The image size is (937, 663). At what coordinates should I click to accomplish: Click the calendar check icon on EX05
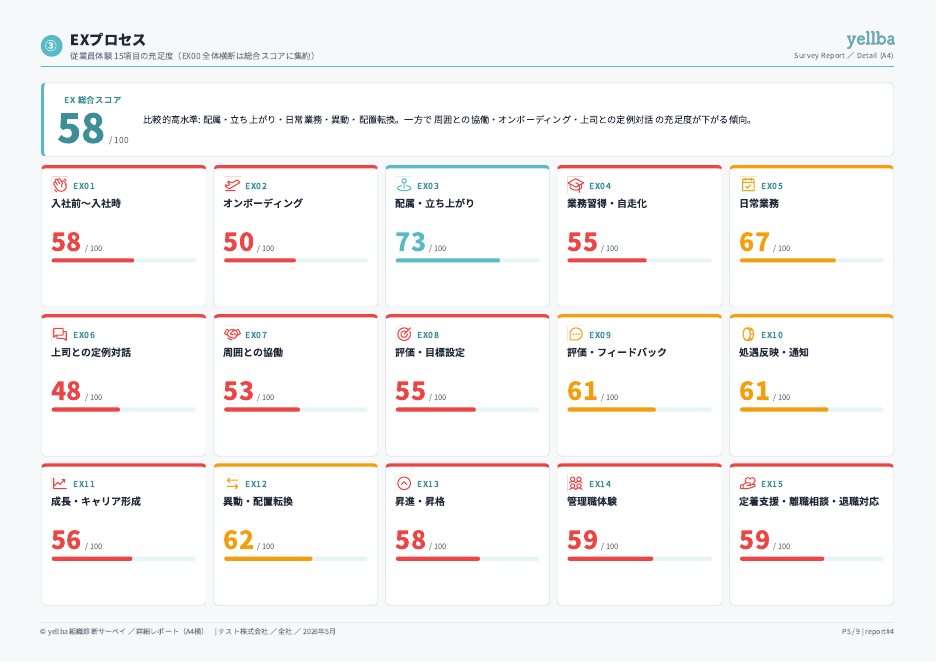tap(748, 185)
